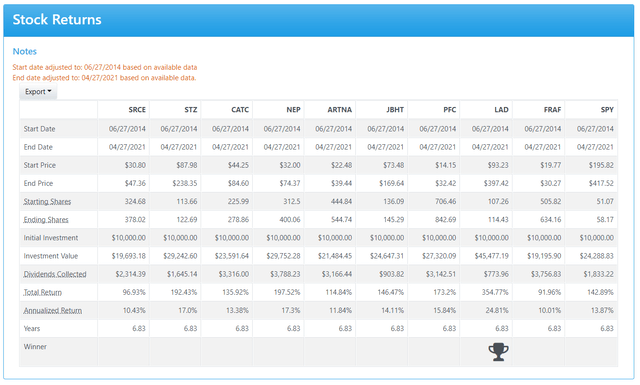
Task: Select the end date adjusted note text
Action: [104, 78]
